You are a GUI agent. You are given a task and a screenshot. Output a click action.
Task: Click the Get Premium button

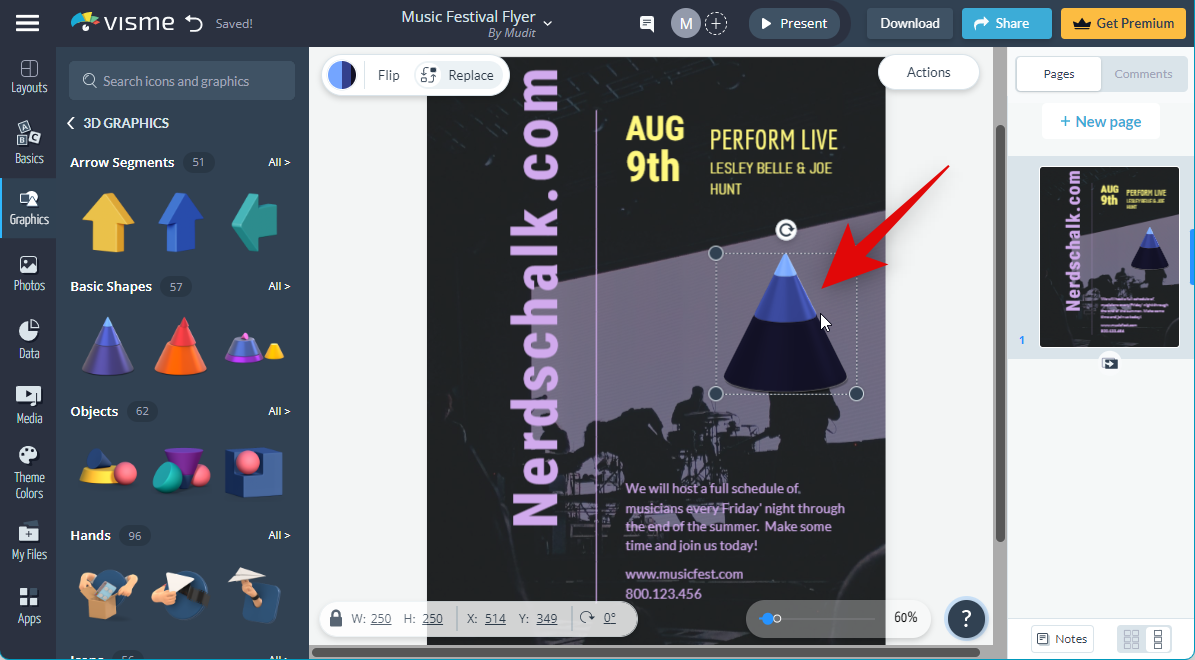(x=1123, y=23)
